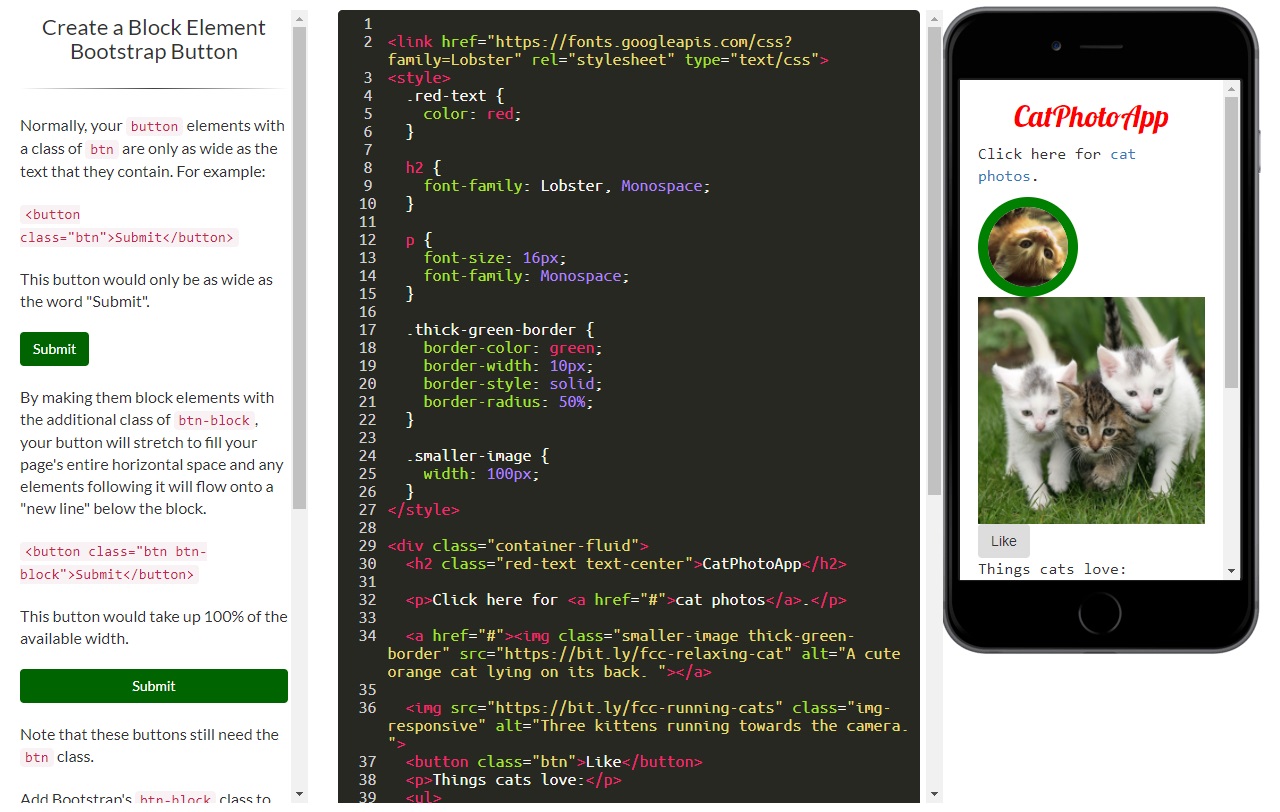The image size is (1280, 812).
Task: Click the 'color: red;' line in editor
Action: tap(472, 114)
